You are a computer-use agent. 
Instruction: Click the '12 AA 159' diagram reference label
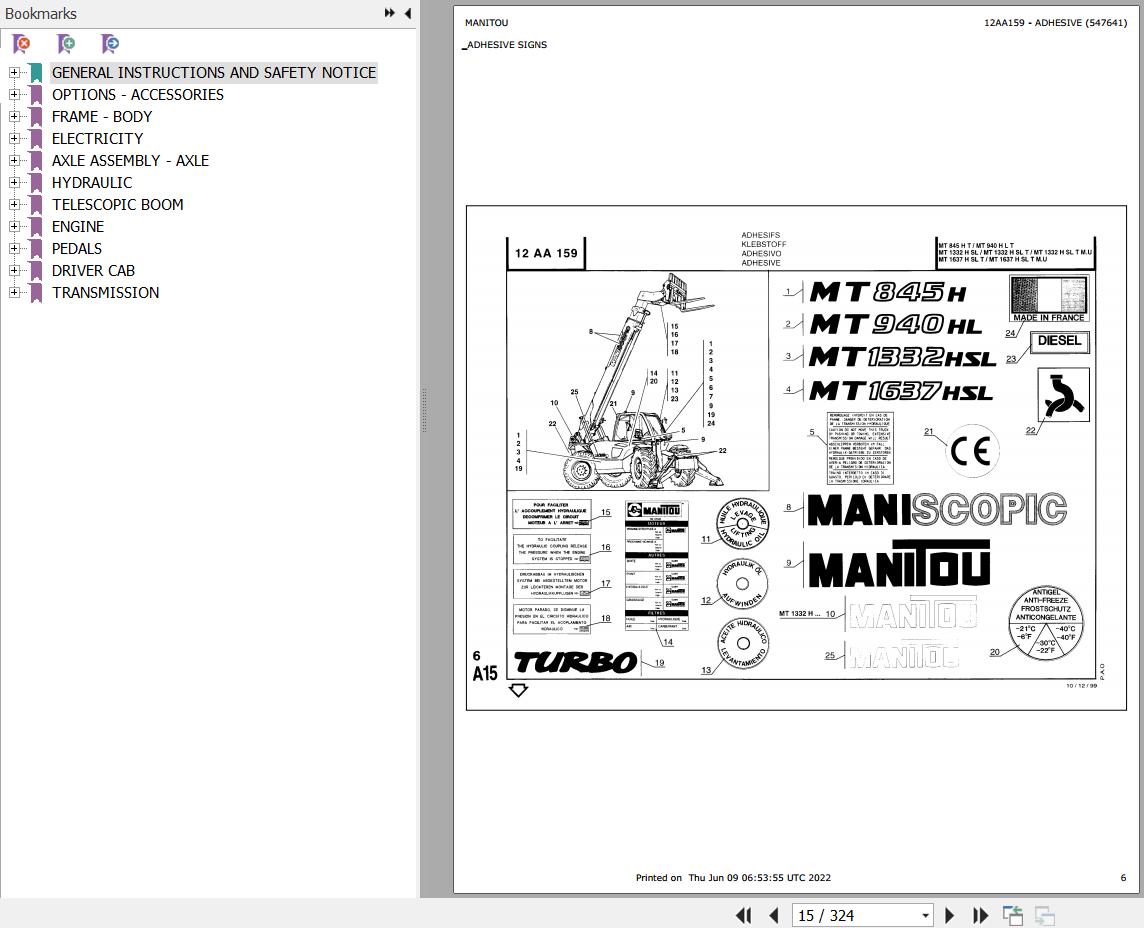tap(546, 253)
